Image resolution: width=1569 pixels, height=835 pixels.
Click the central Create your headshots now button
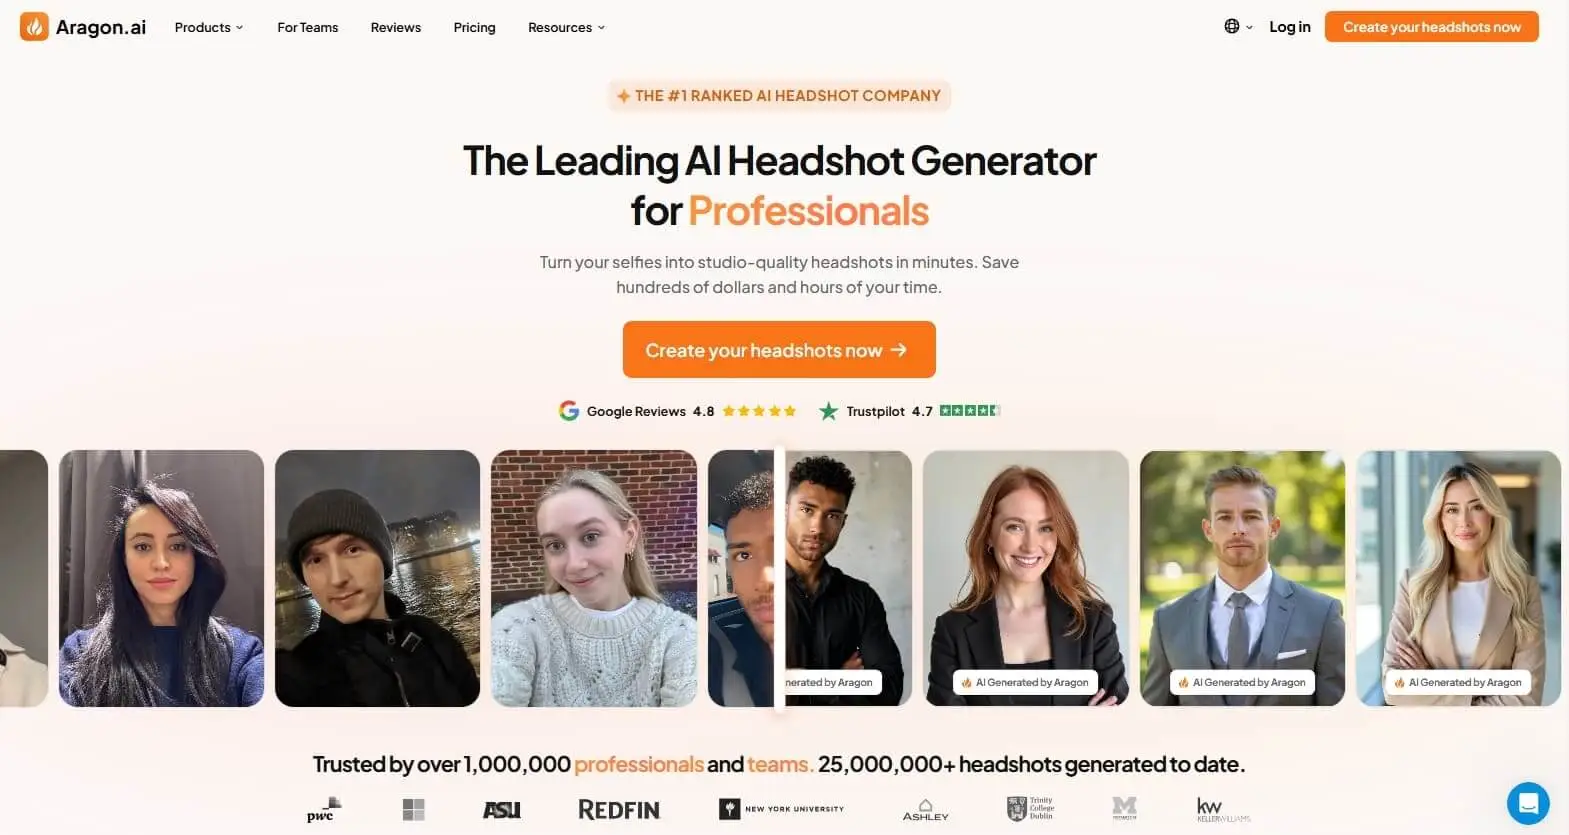pos(779,349)
